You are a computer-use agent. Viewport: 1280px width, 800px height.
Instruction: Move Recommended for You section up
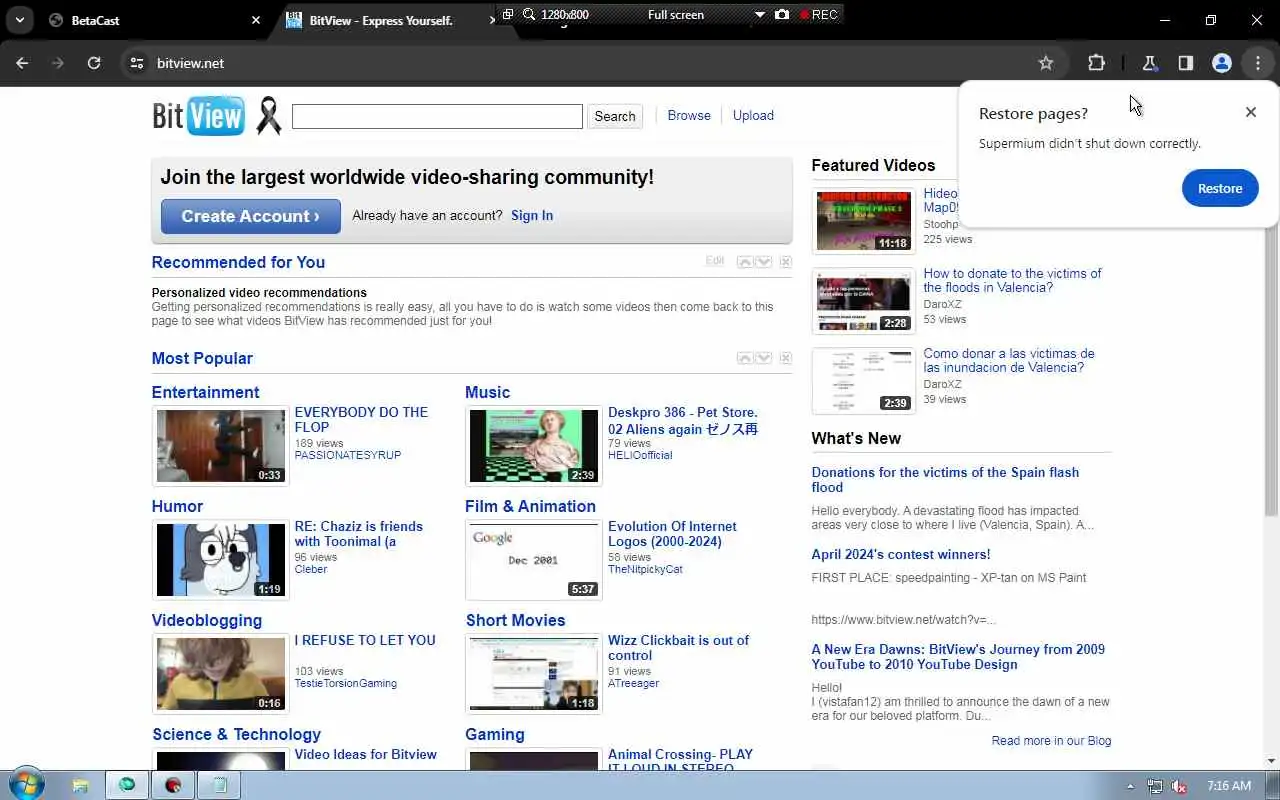pos(744,262)
